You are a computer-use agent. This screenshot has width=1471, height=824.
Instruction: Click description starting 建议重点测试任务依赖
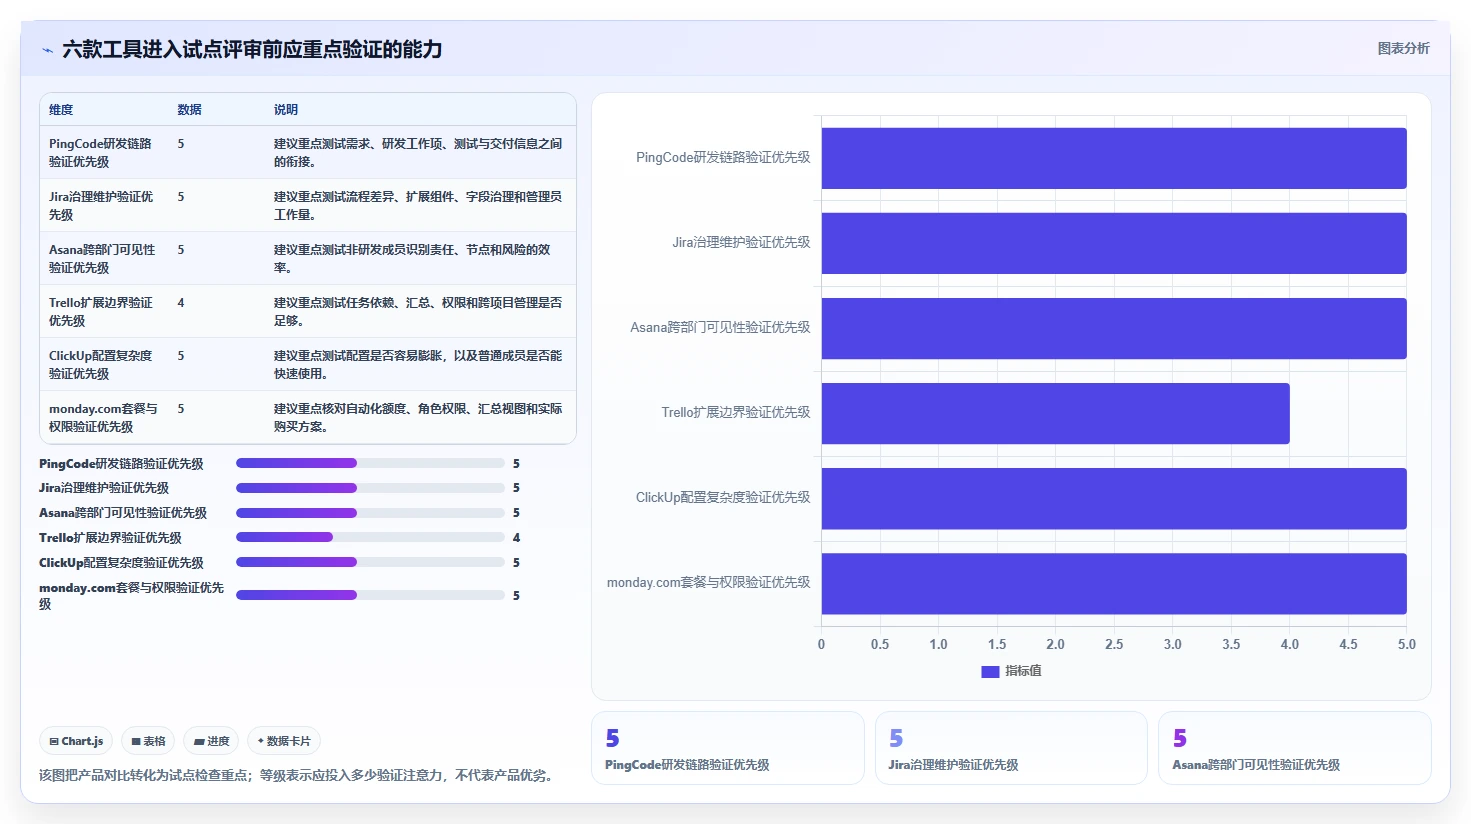tap(418, 312)
